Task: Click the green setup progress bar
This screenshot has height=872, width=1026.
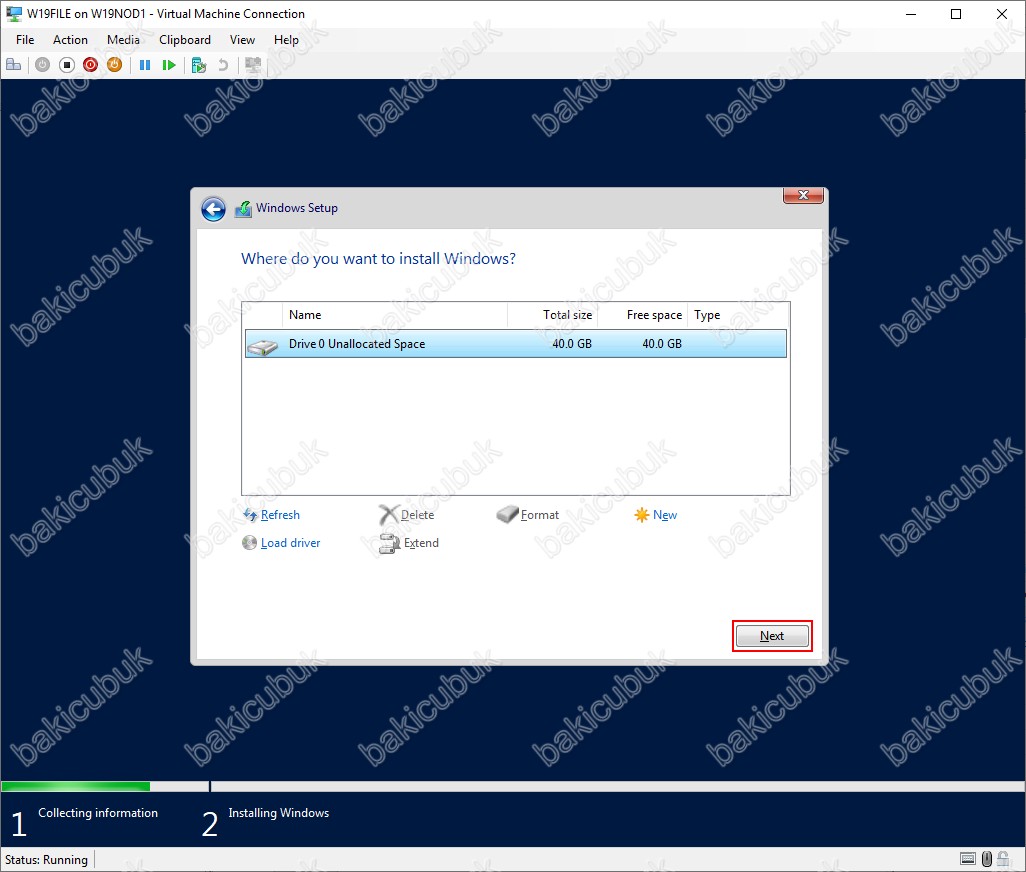Action: 76,786
